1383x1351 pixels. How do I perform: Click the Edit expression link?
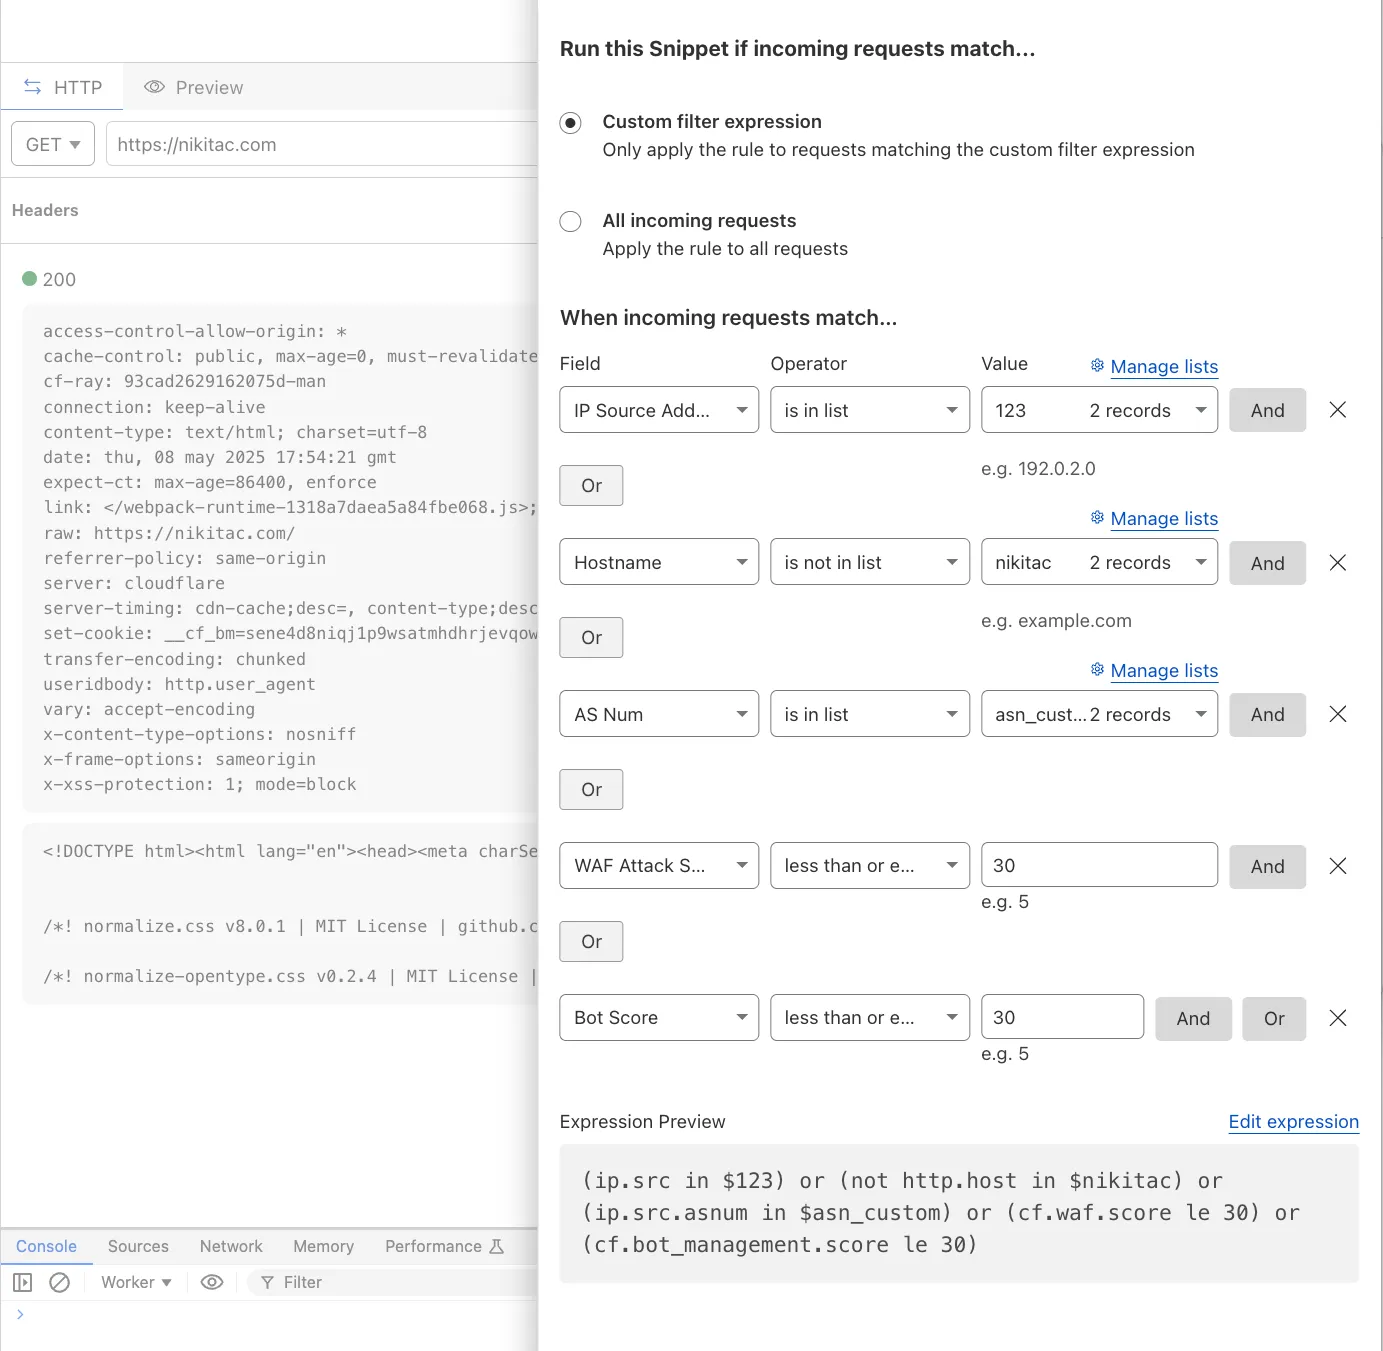coord(1293,1122)
